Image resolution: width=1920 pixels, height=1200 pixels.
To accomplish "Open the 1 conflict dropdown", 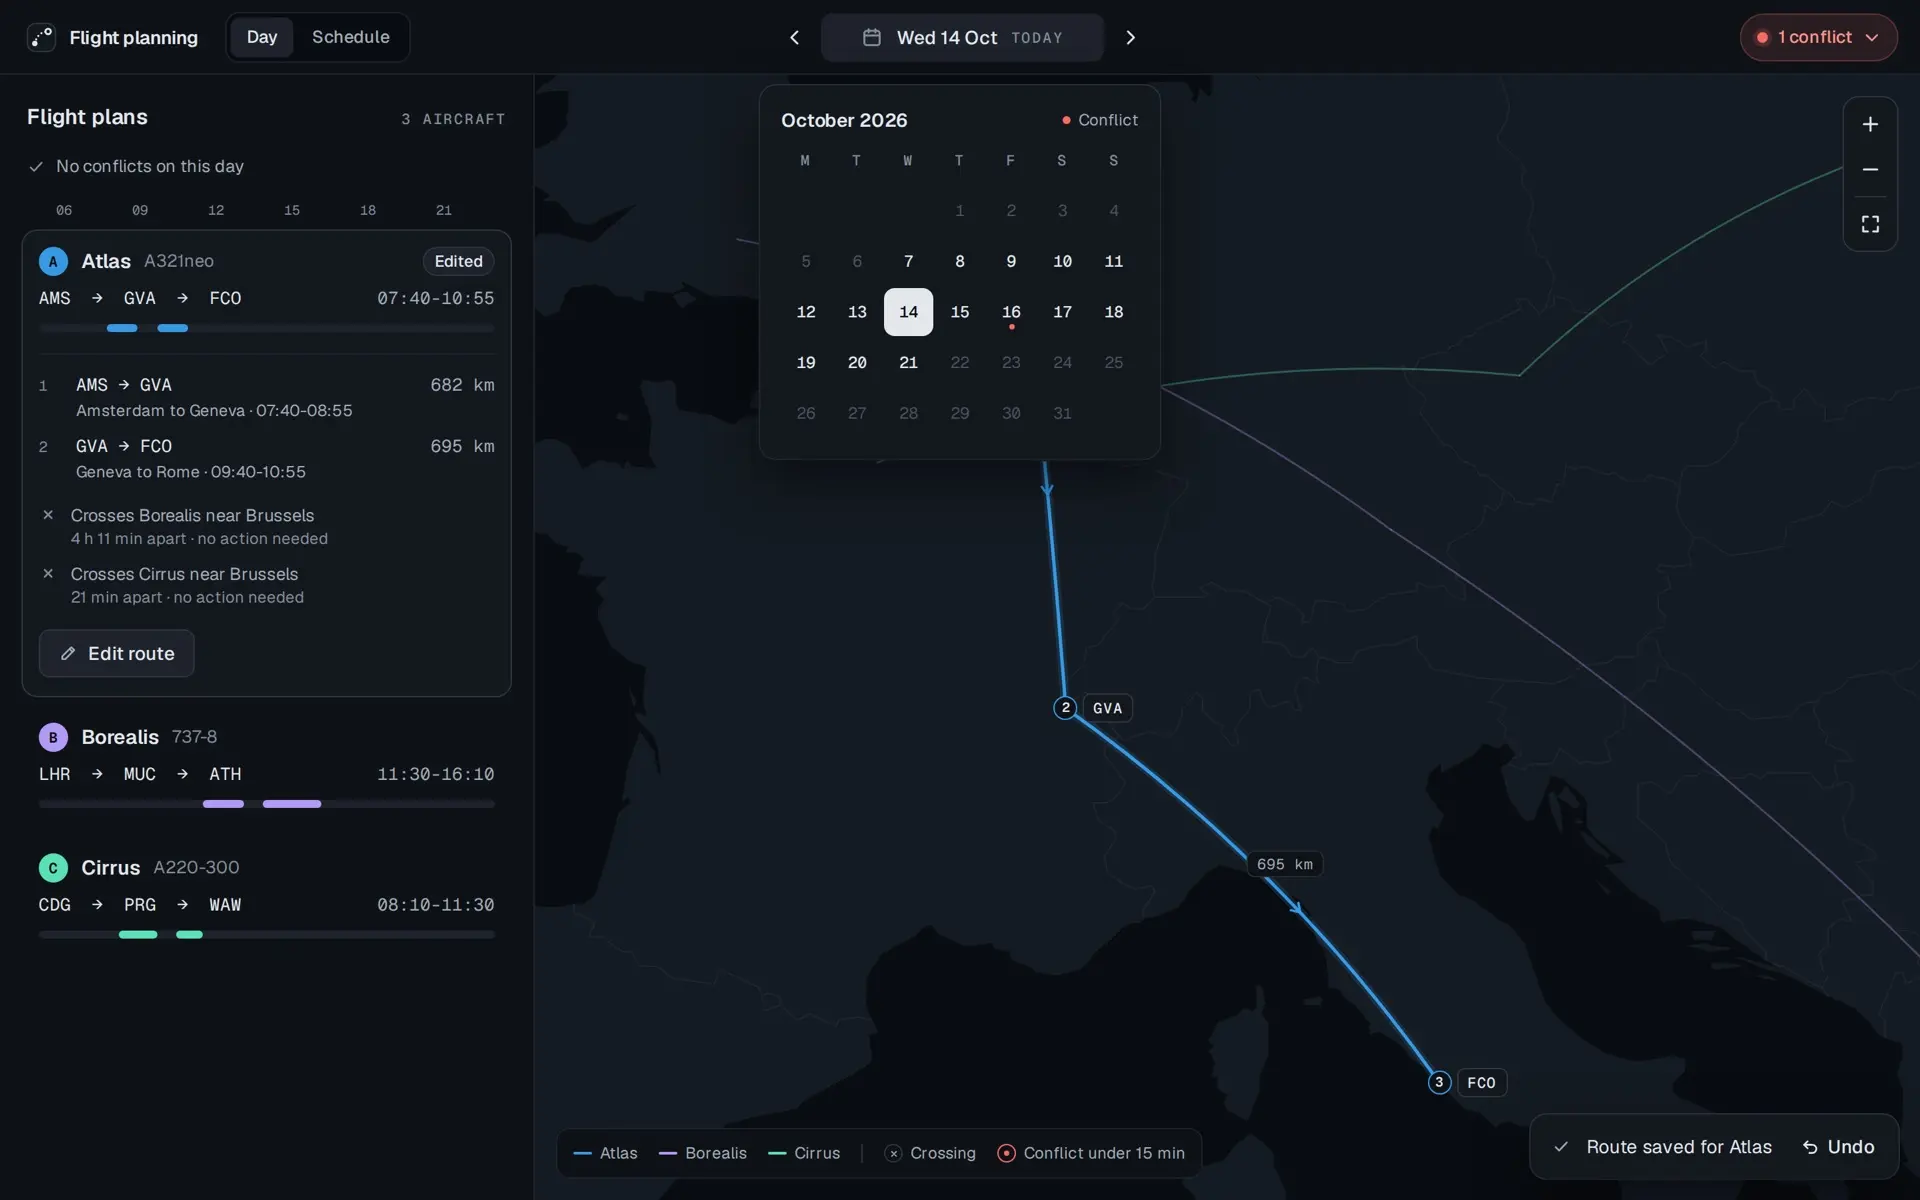I will click(1818, 37).
